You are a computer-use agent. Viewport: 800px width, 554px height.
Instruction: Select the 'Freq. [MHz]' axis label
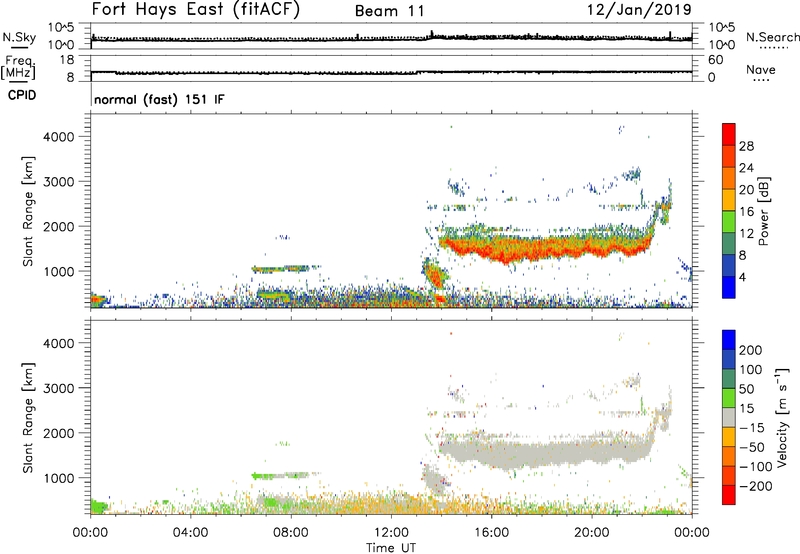point(18,67)
